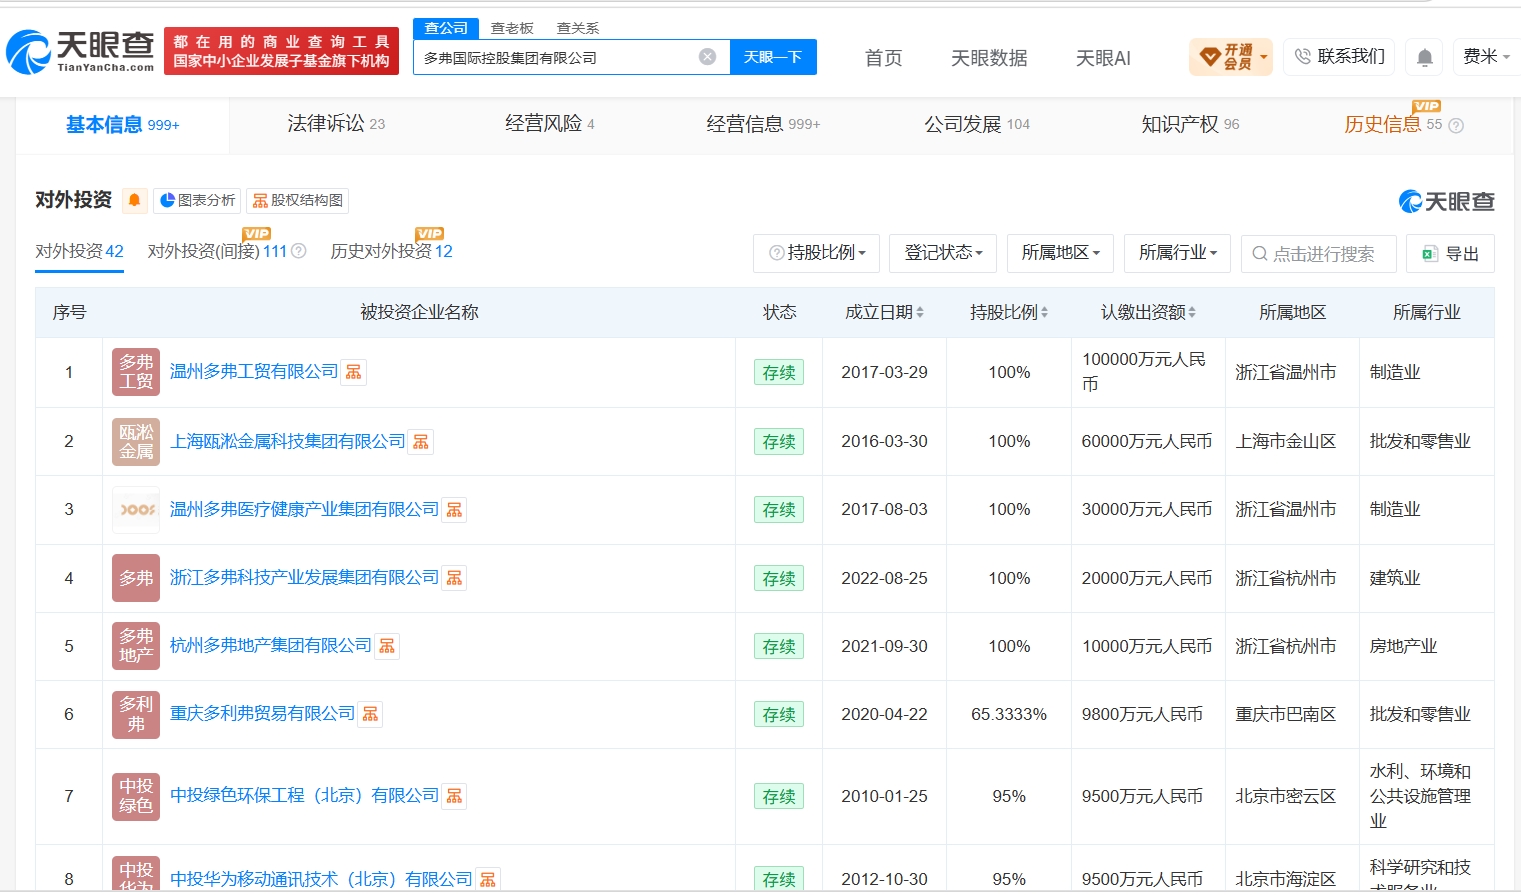Click the 天眼查 logo at top left
1521x895 pixels.
(80, 52)
